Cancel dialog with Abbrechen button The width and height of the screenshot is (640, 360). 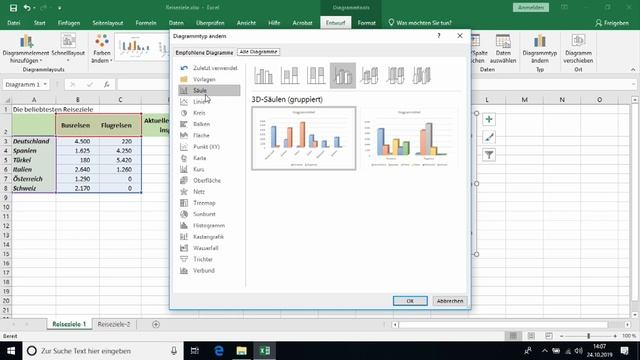click(450, 301)
